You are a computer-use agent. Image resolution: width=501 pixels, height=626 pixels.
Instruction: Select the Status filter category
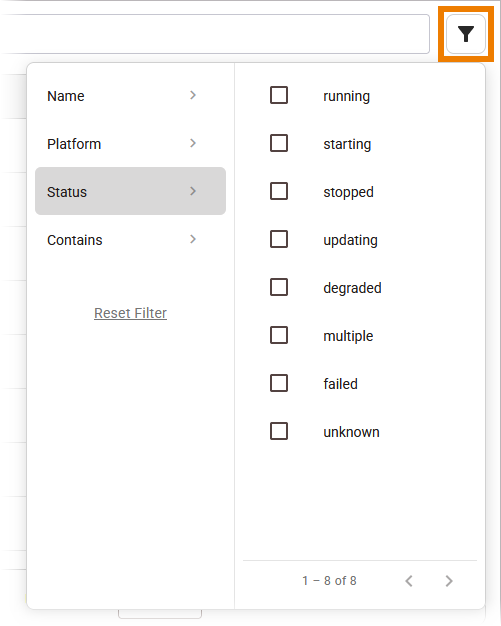click(x=131, y=191)
